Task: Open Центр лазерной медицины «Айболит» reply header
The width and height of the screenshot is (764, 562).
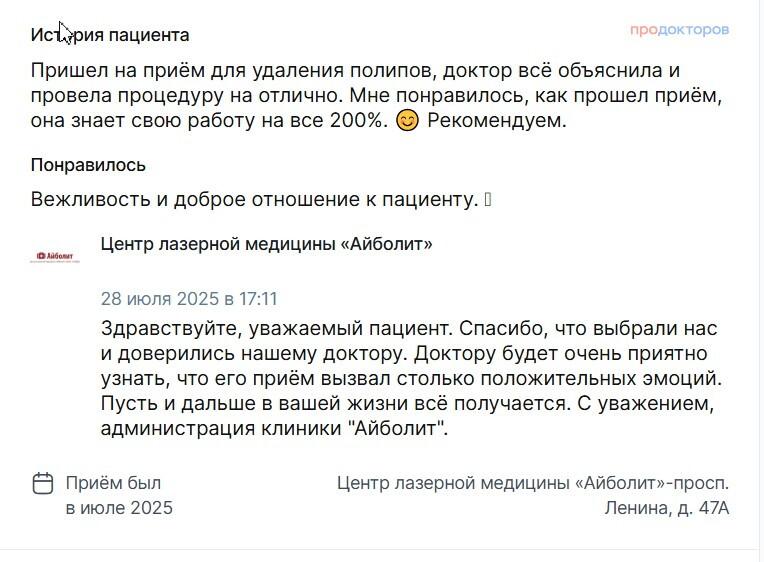Action: pyautogui.click(x=267, y=244)
